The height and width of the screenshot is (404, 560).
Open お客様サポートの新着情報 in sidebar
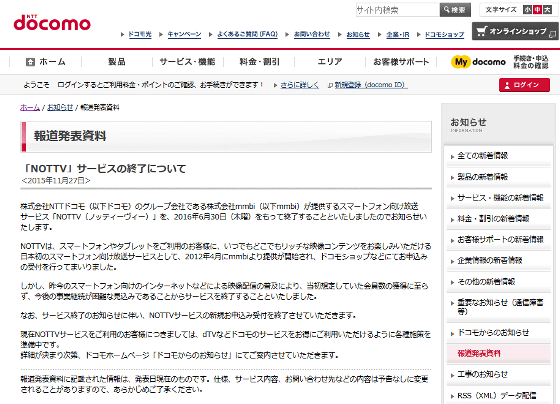pyautogui.click(x=498, y=240)
